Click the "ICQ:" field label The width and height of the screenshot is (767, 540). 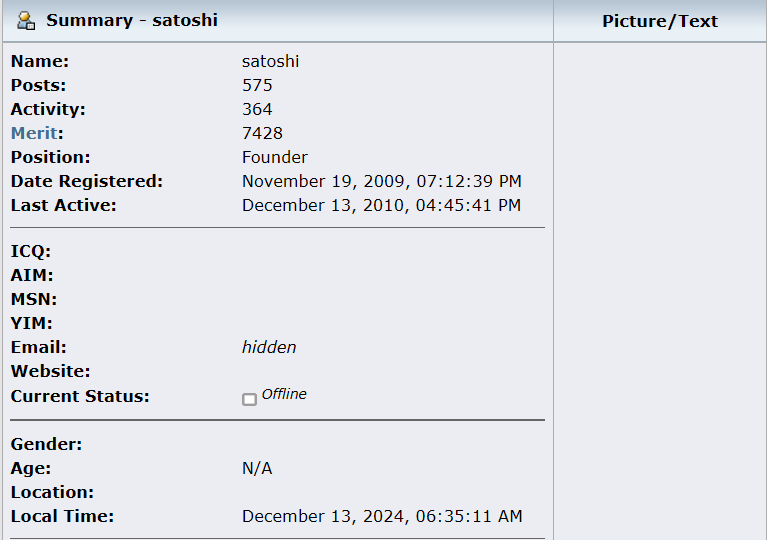click(x=31, y=251)
